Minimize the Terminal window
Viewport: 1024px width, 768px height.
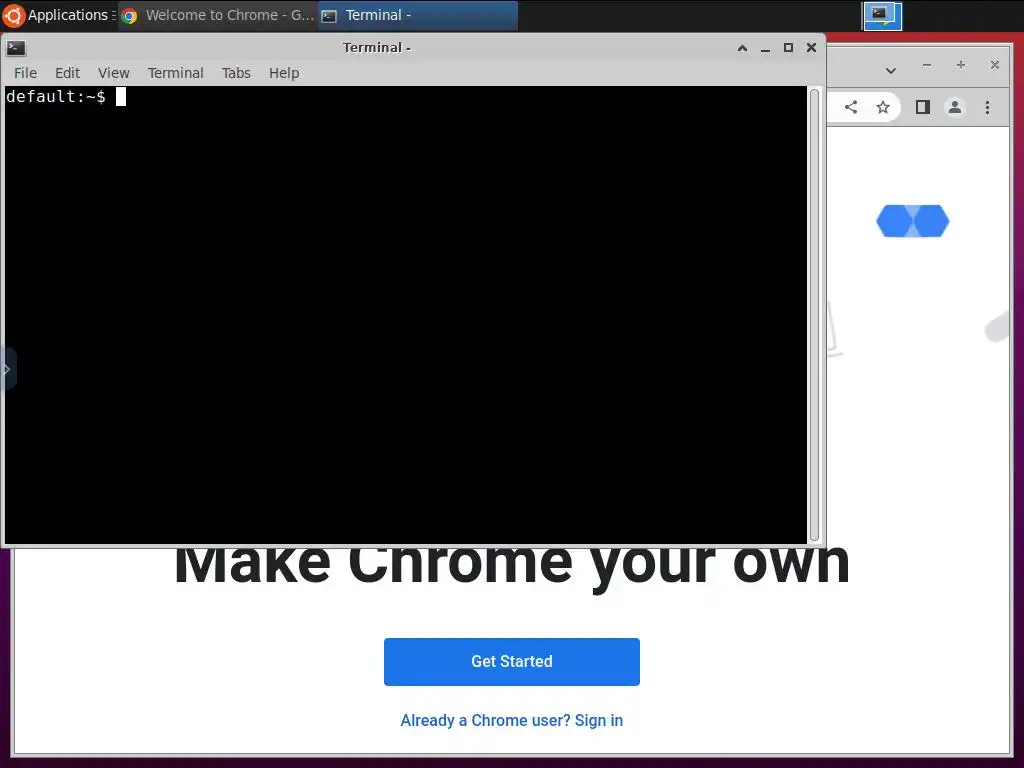pyautogui.click(x=765, y=48)
